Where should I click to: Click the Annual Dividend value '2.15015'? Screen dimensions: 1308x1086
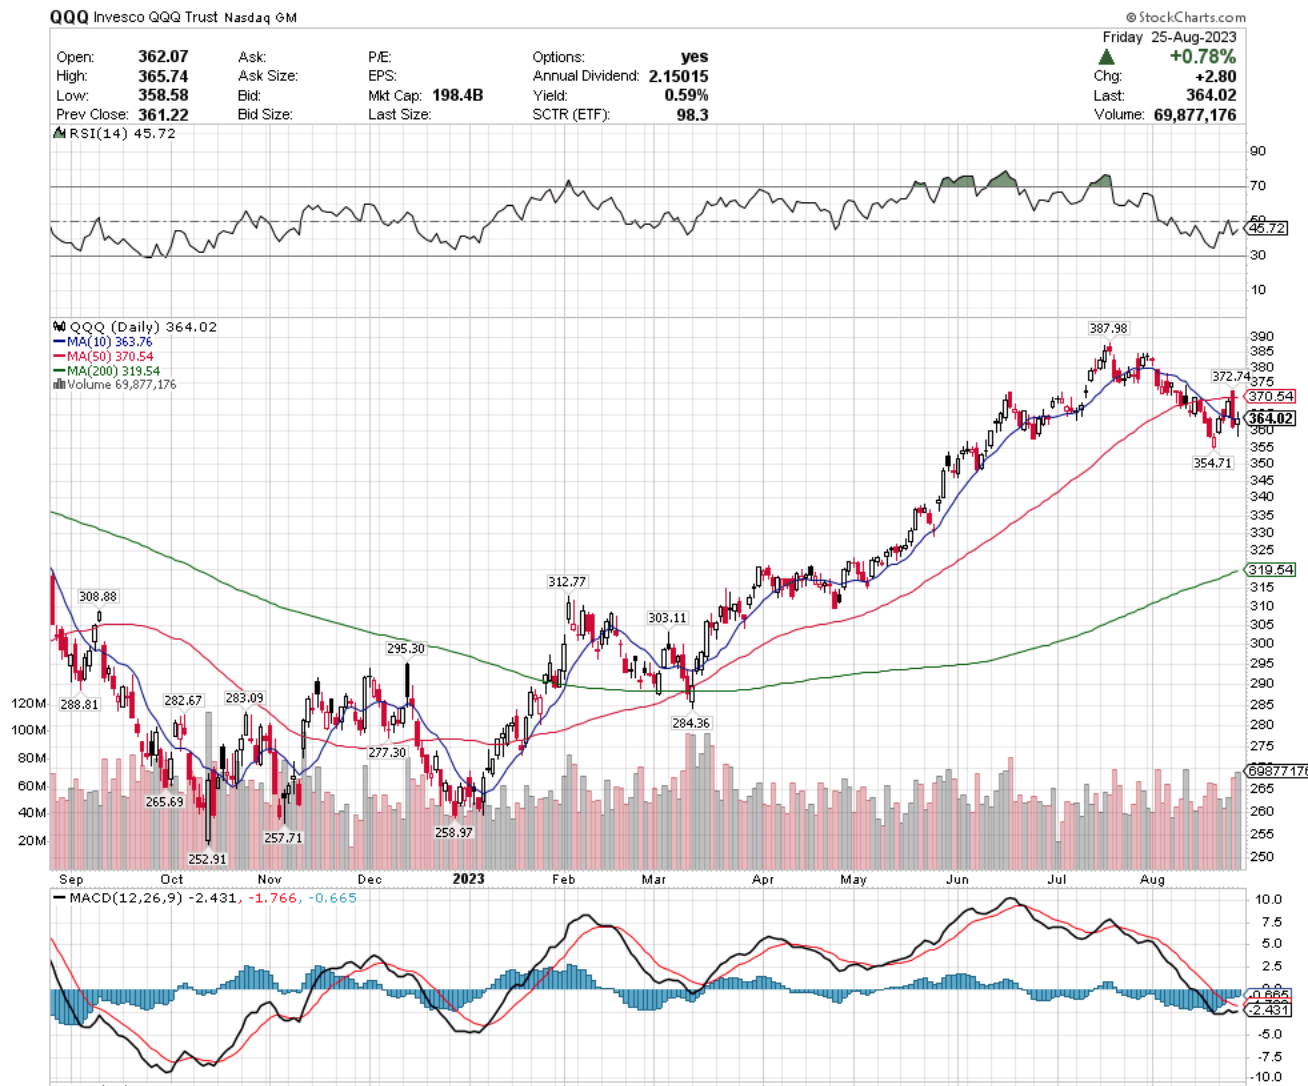(678, 76)
